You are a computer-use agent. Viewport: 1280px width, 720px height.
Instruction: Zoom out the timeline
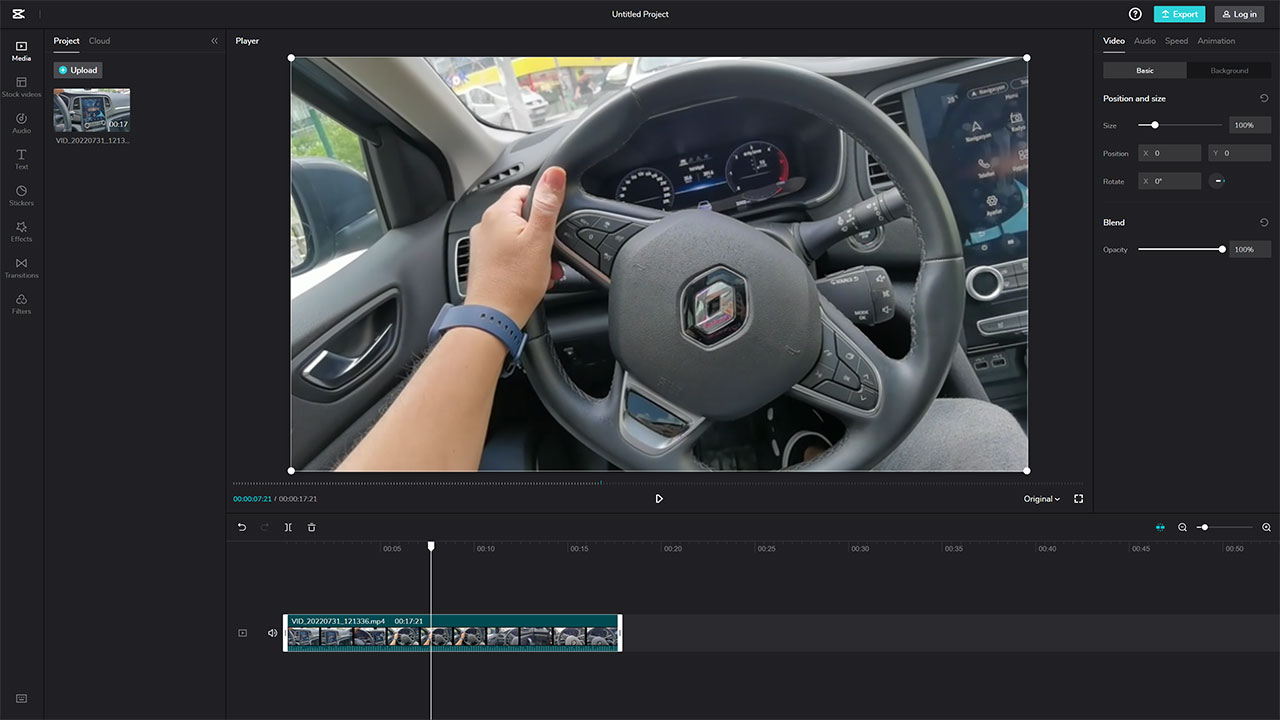(x=1182, y=527)
